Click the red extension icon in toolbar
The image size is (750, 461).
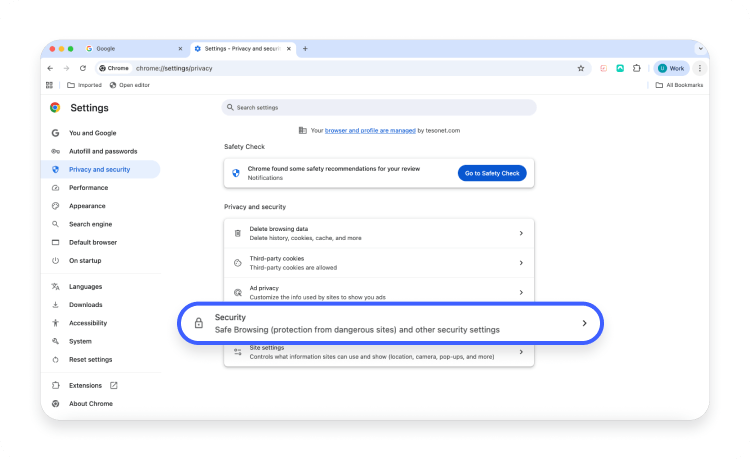604,68
